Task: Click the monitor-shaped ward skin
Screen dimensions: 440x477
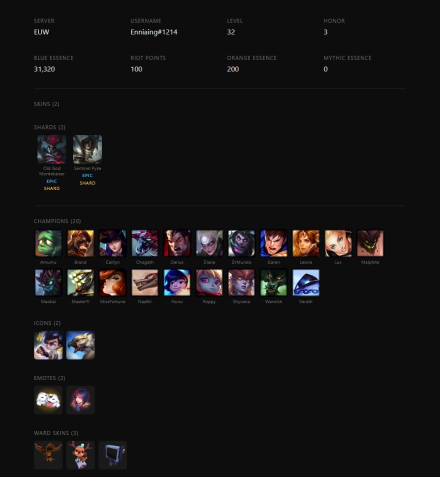Action: [113, 455]
